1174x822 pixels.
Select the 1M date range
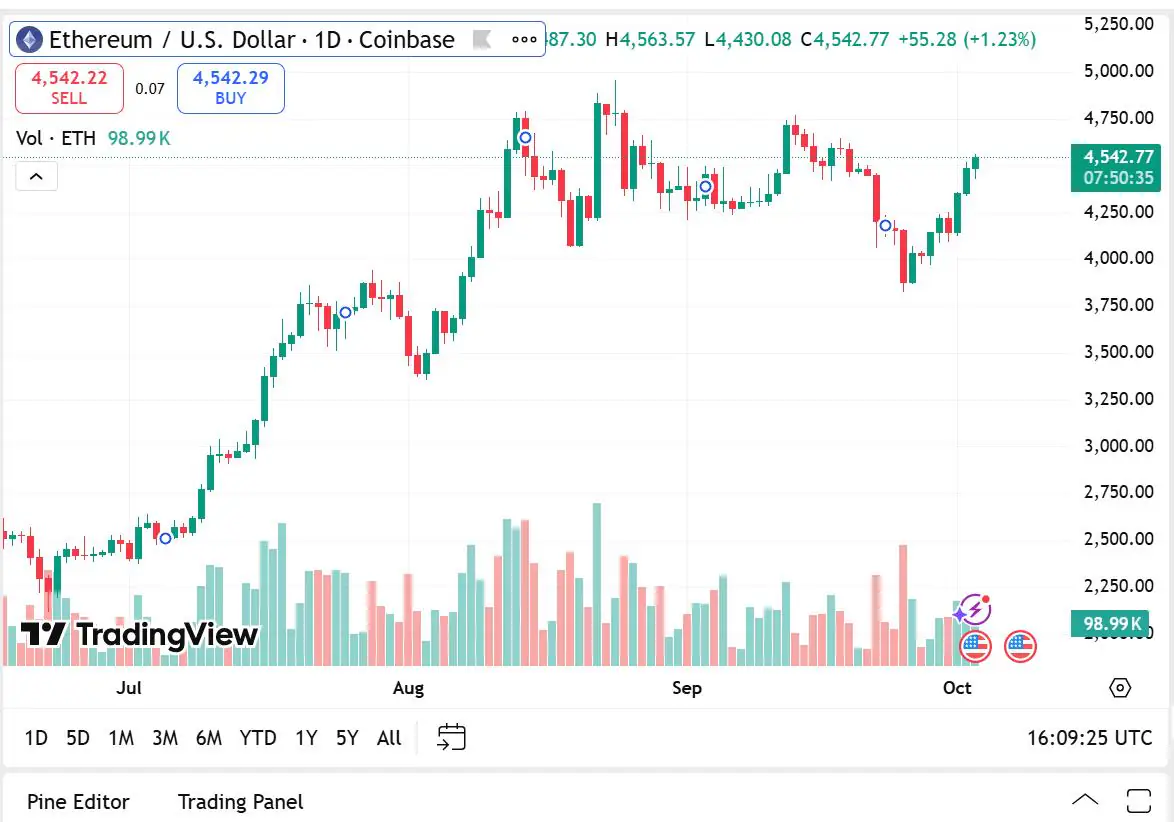tap(121, 738)
